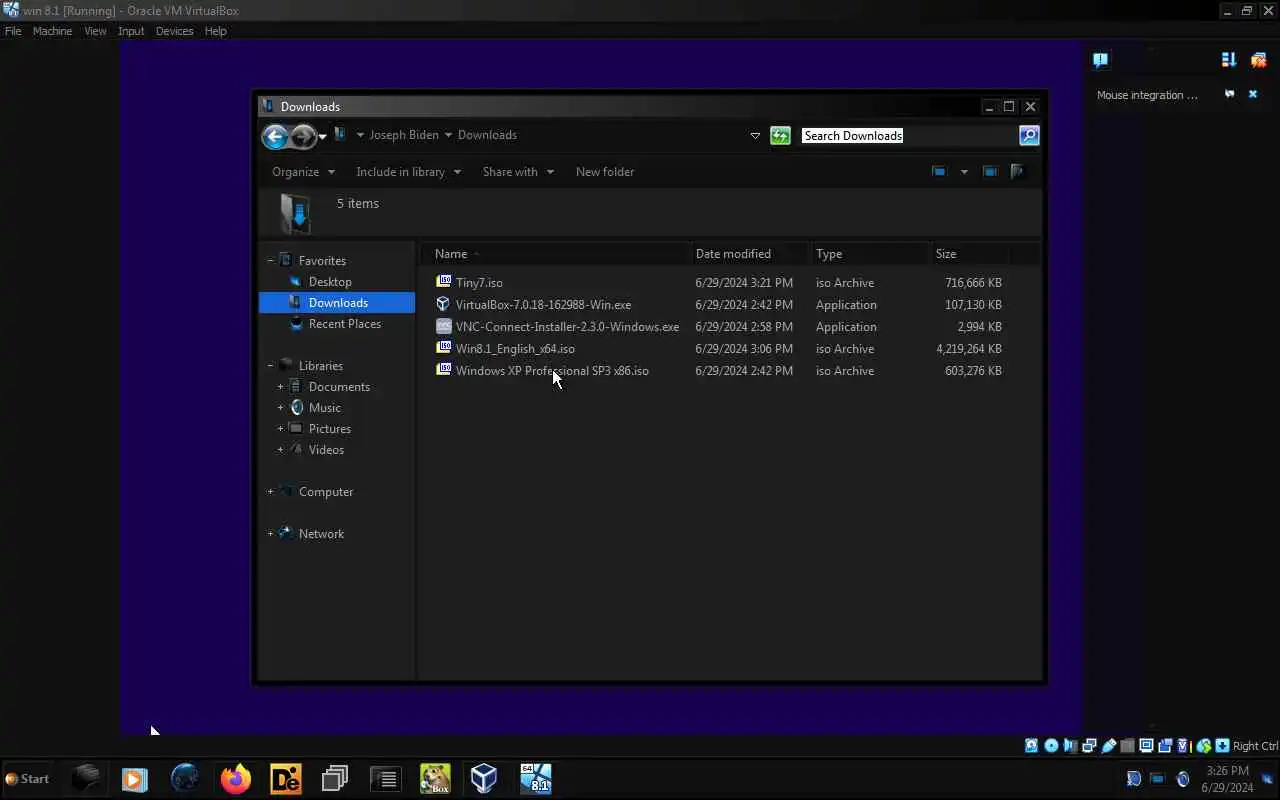Image resolution: width=1280 pixels, height=800 pixels.
Task: Click the Search Downloads input field
Action: click(x=909, y=135)
